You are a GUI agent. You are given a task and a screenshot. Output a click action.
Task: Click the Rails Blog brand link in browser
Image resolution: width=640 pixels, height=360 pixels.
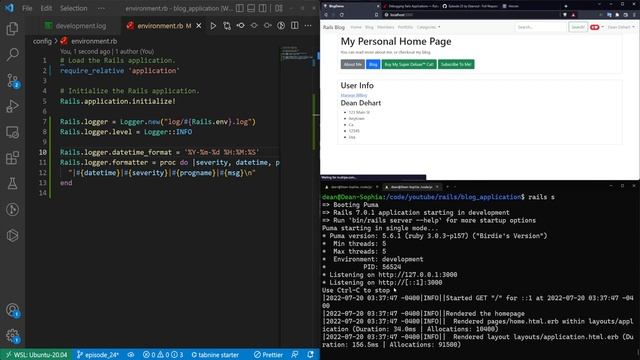click(x=334, y=27)
